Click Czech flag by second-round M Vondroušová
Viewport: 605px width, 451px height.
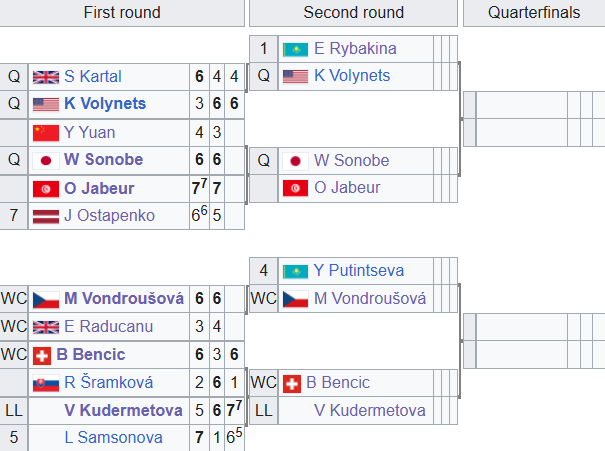(x=295, y=299)
